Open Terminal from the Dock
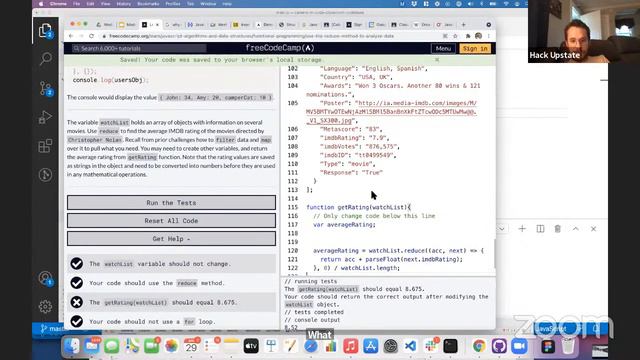640x360 pixels. pyautogui.click(x=451, y=346)
